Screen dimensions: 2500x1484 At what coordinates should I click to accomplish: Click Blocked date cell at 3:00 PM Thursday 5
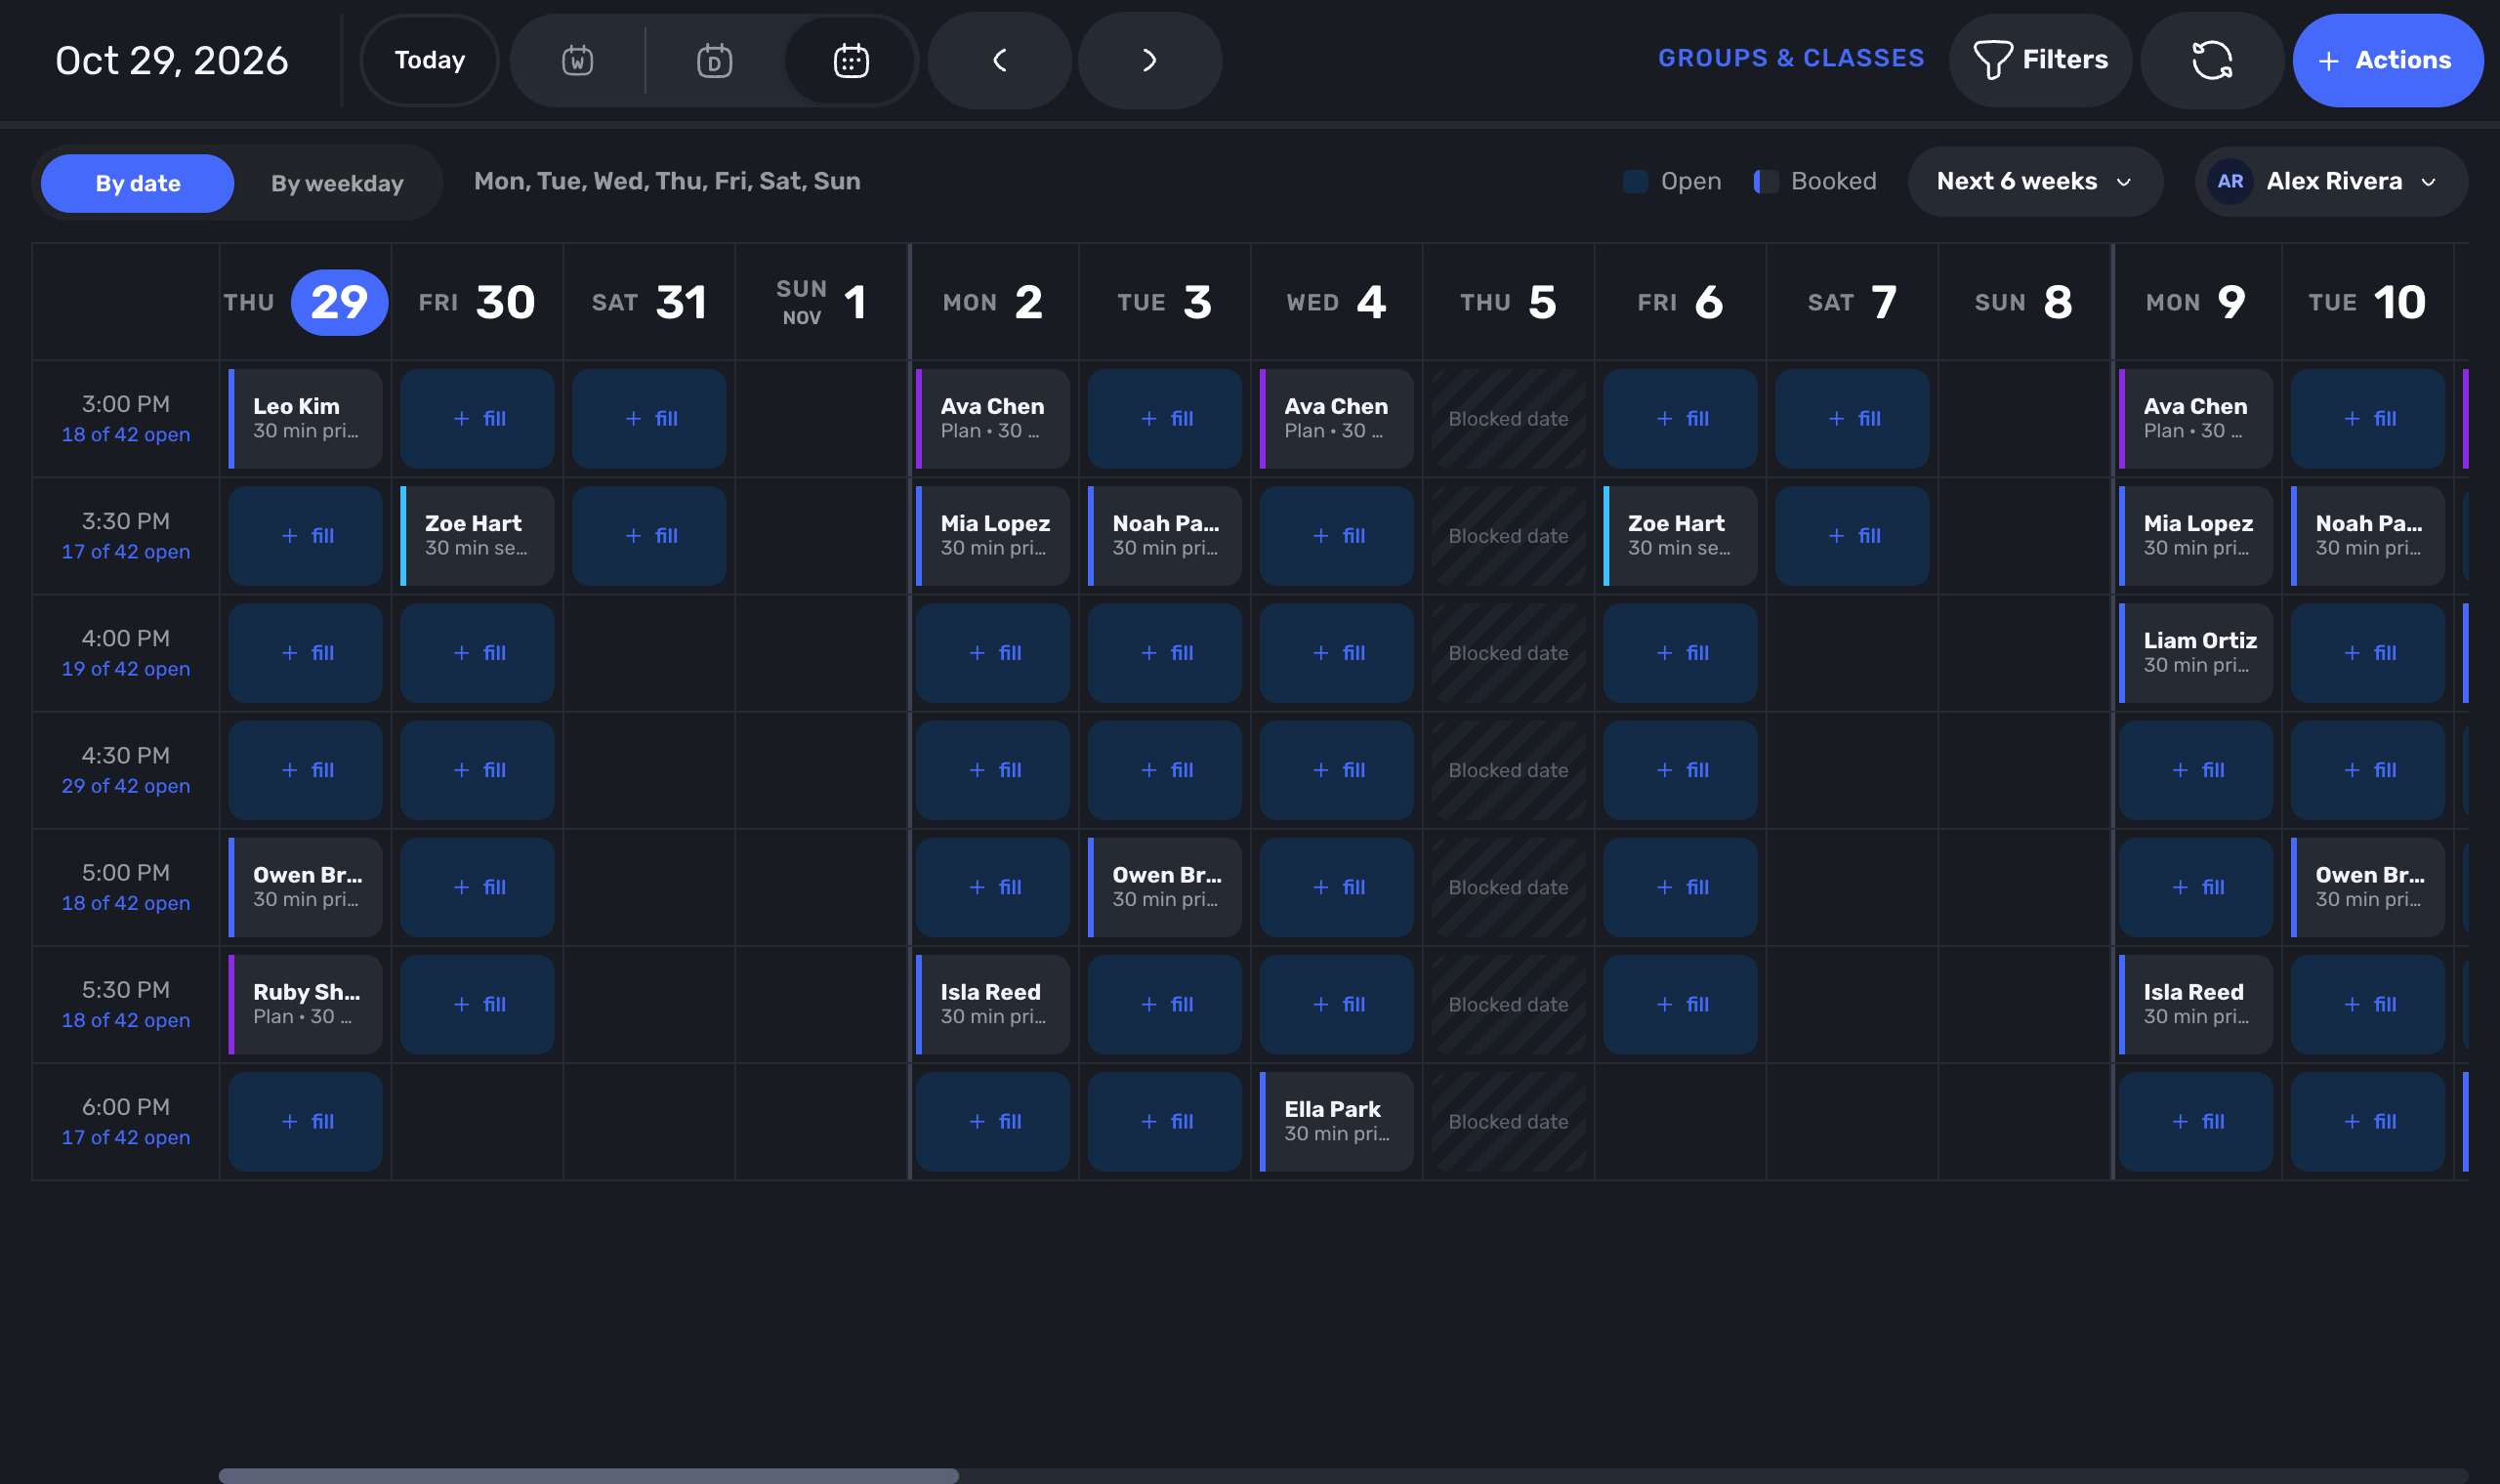pyautogui.click(x=1508, y=418)
